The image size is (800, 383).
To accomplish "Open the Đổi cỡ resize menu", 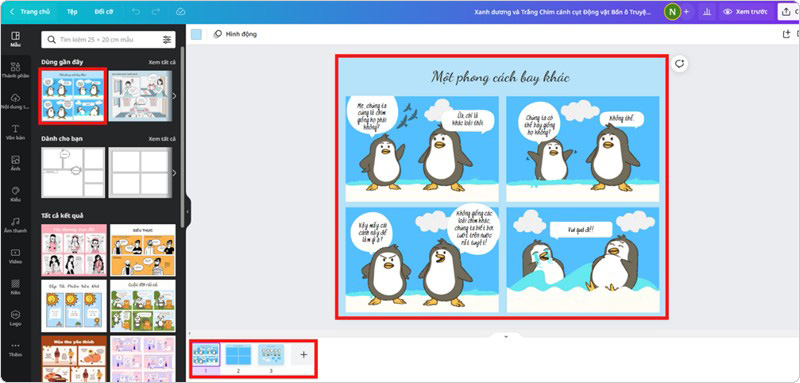I will point(104,12).
